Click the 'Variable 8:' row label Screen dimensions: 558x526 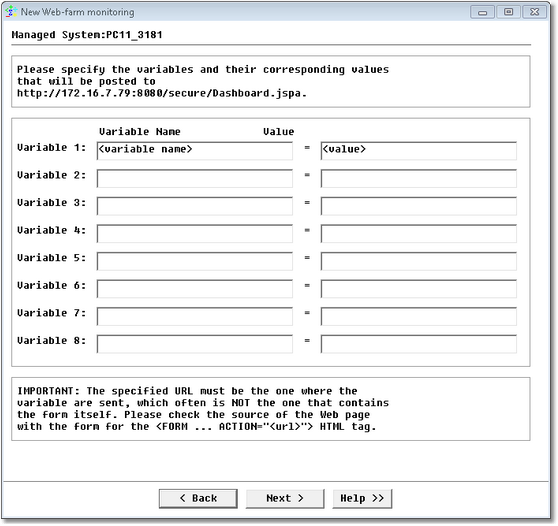52,341
